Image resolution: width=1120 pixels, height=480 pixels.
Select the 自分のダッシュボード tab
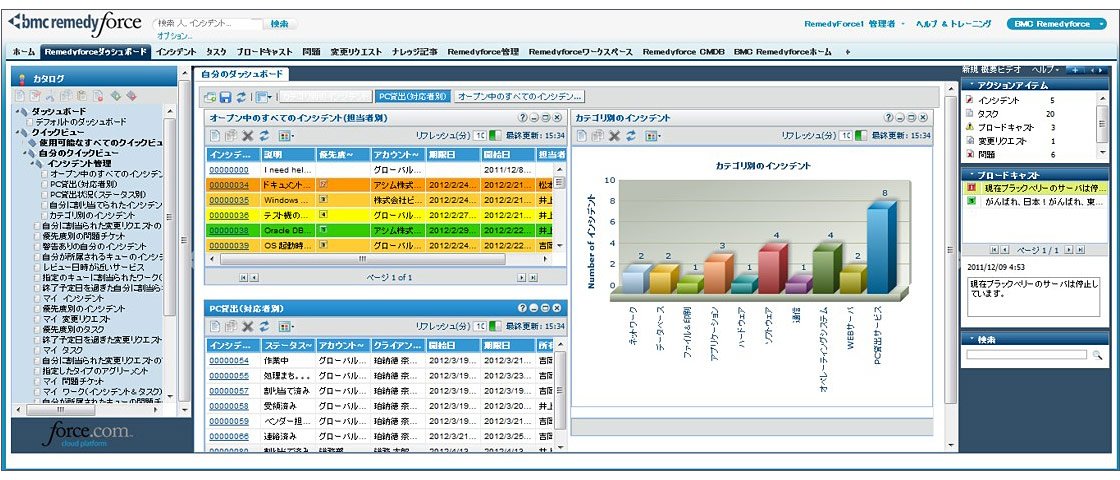point(241,74)
